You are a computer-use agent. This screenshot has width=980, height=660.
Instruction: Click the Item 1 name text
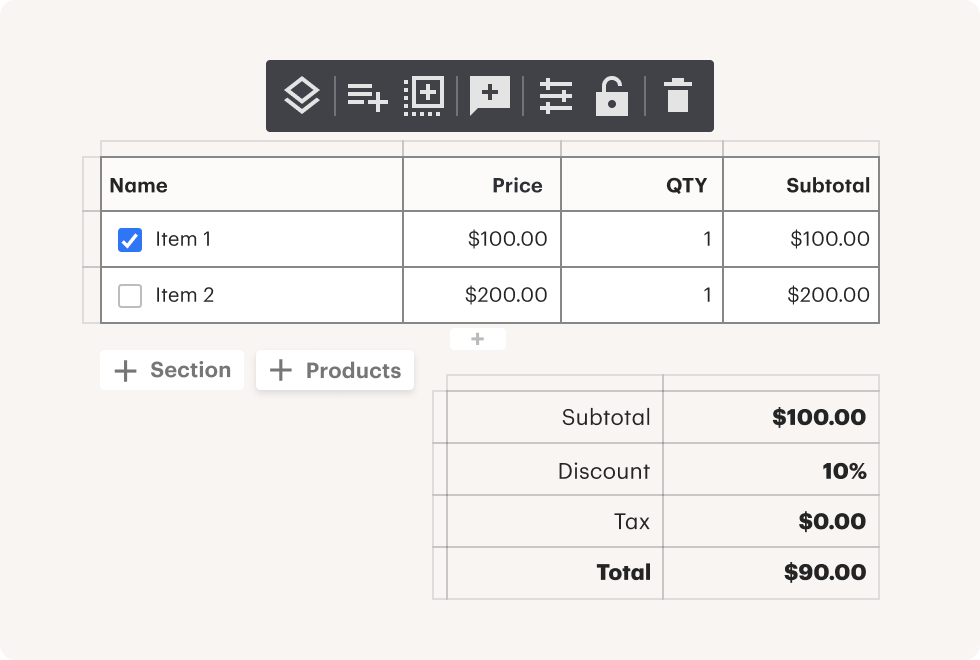[x=183, y=239]
